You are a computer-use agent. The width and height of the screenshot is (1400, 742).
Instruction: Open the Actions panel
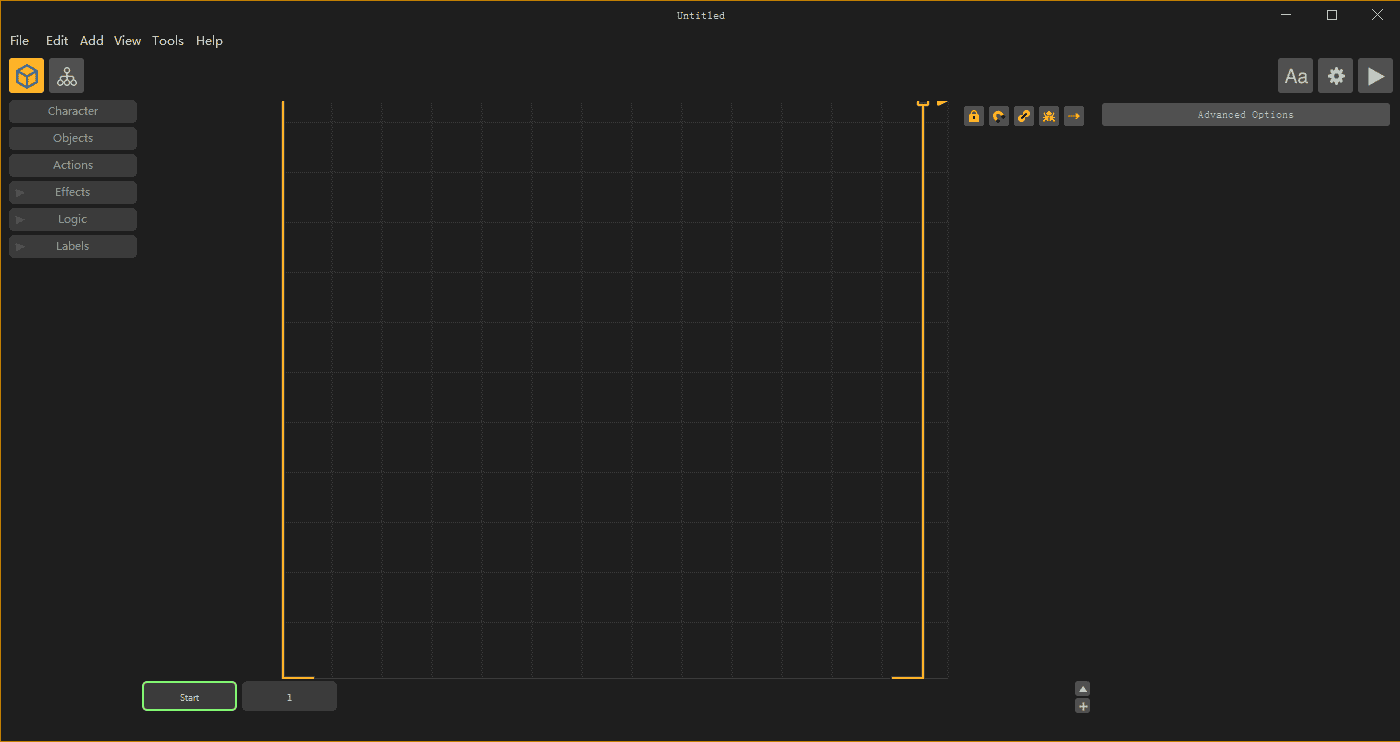point(72,164)
